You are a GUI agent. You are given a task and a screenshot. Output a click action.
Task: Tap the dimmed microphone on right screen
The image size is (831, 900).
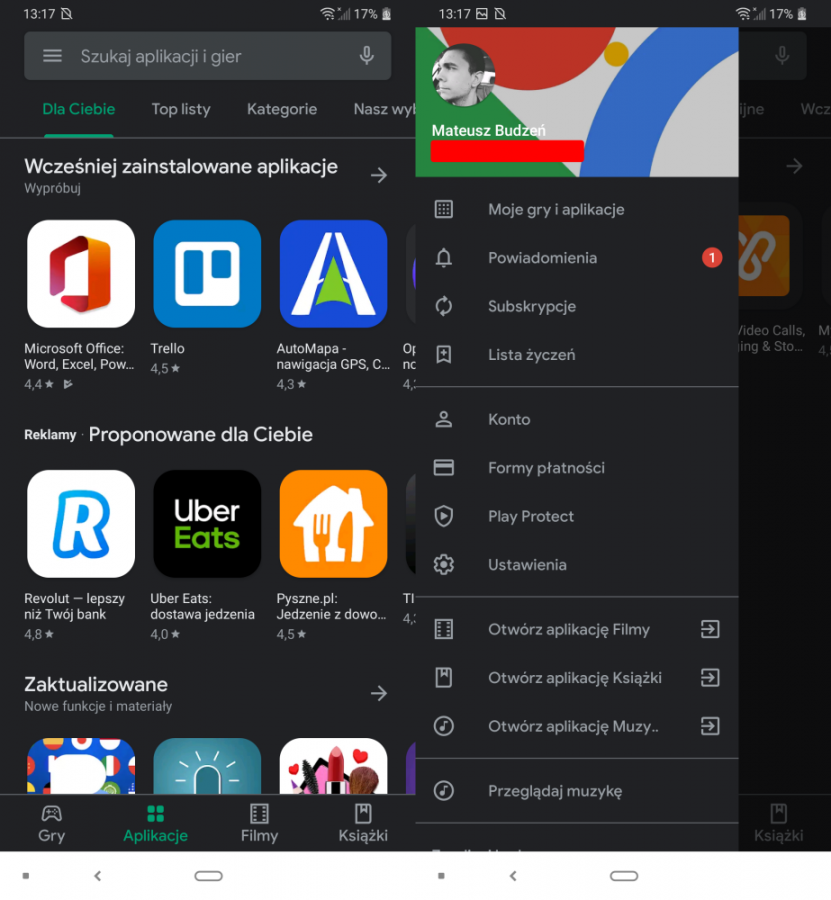click(782, 56)
